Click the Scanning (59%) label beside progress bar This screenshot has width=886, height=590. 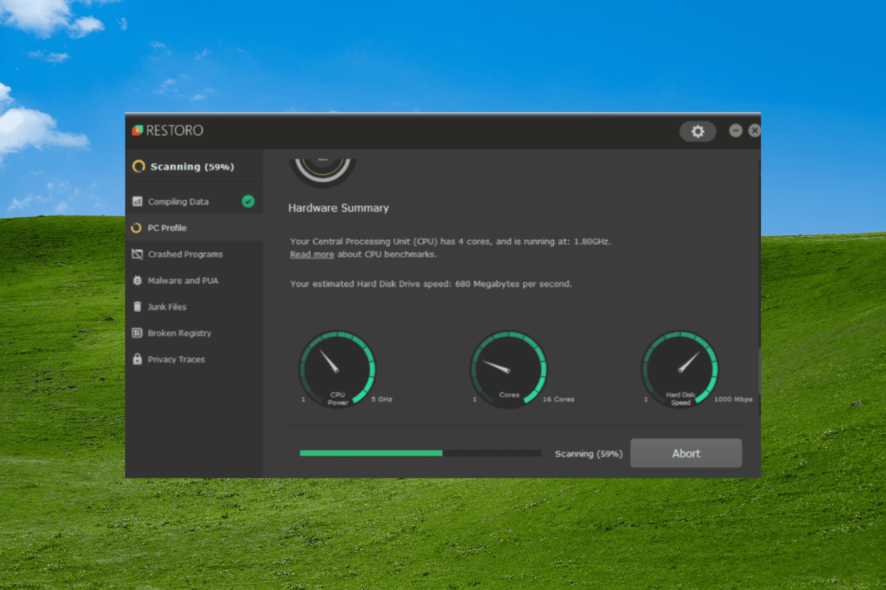(588, 454)
